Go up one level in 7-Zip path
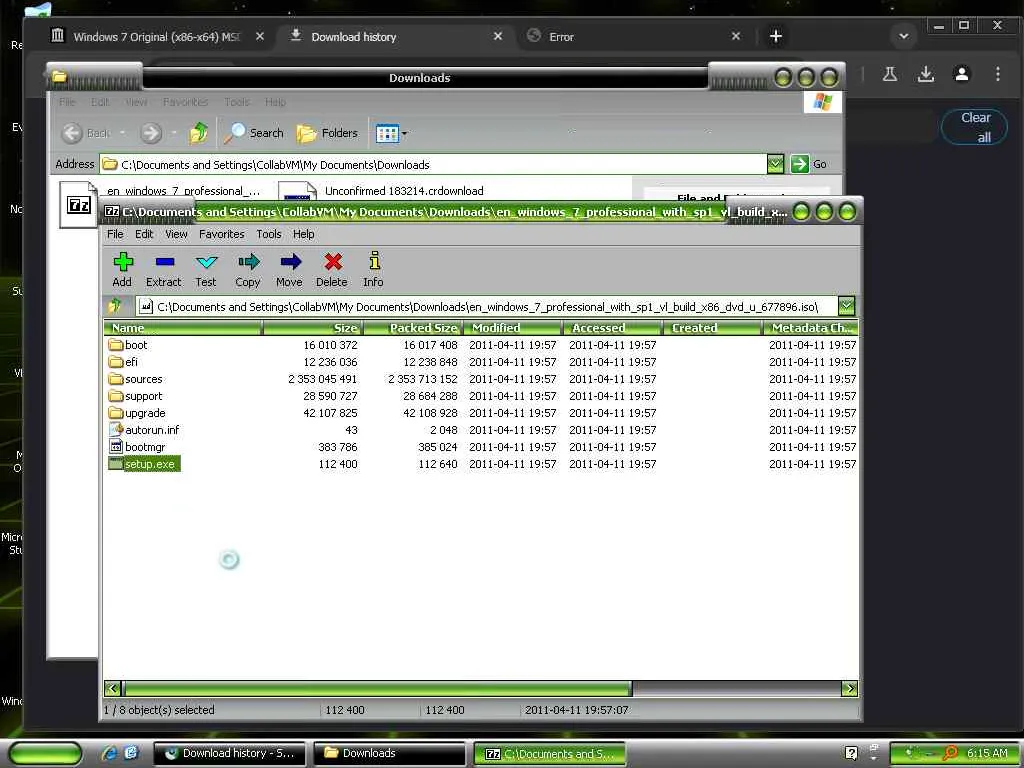1024x768 pixels. pyautogui.click(x=116, y=306)
